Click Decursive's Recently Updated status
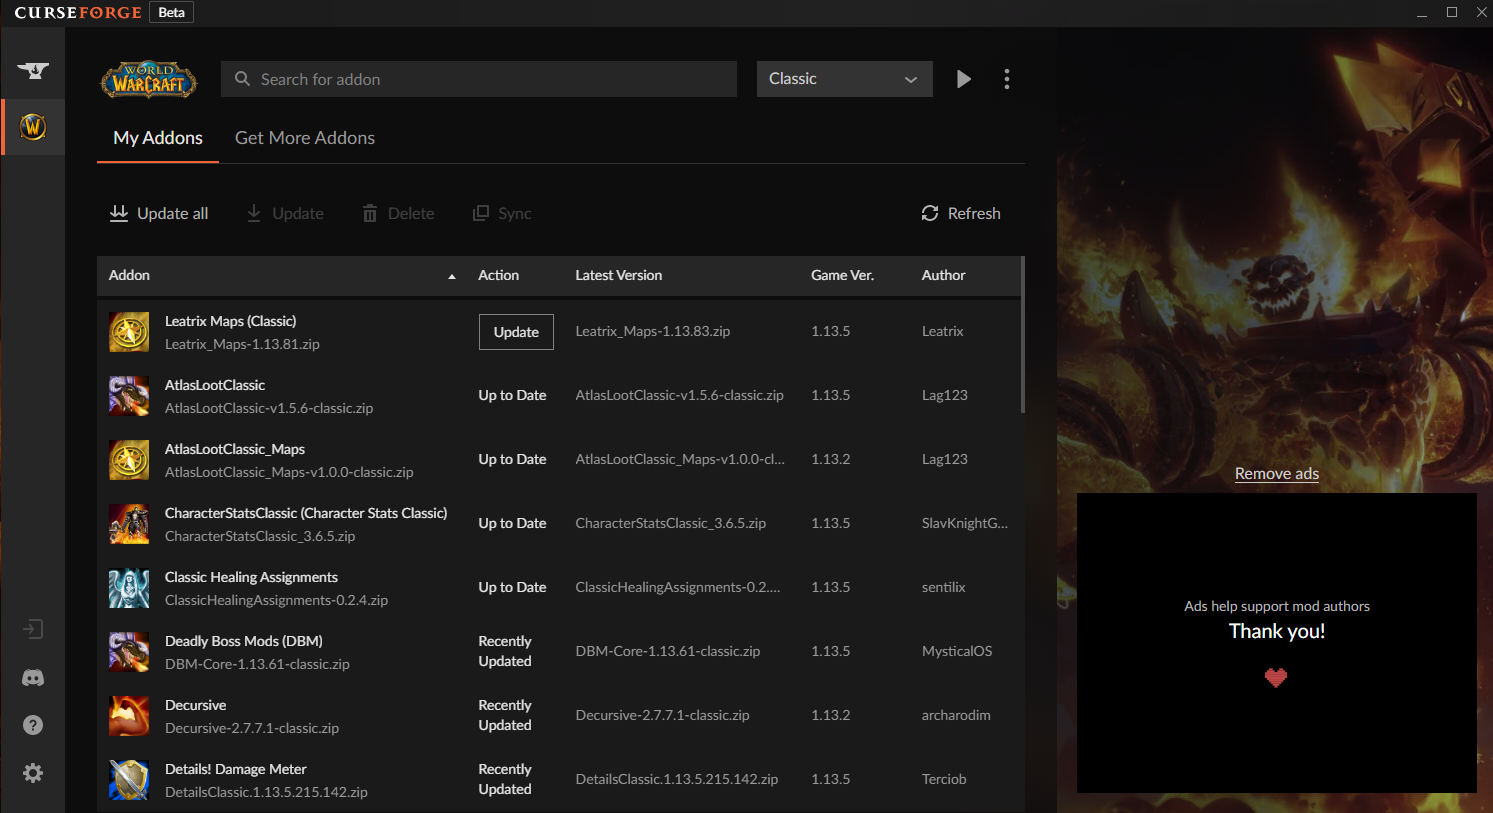1493x813 pixels. [505, 715]
